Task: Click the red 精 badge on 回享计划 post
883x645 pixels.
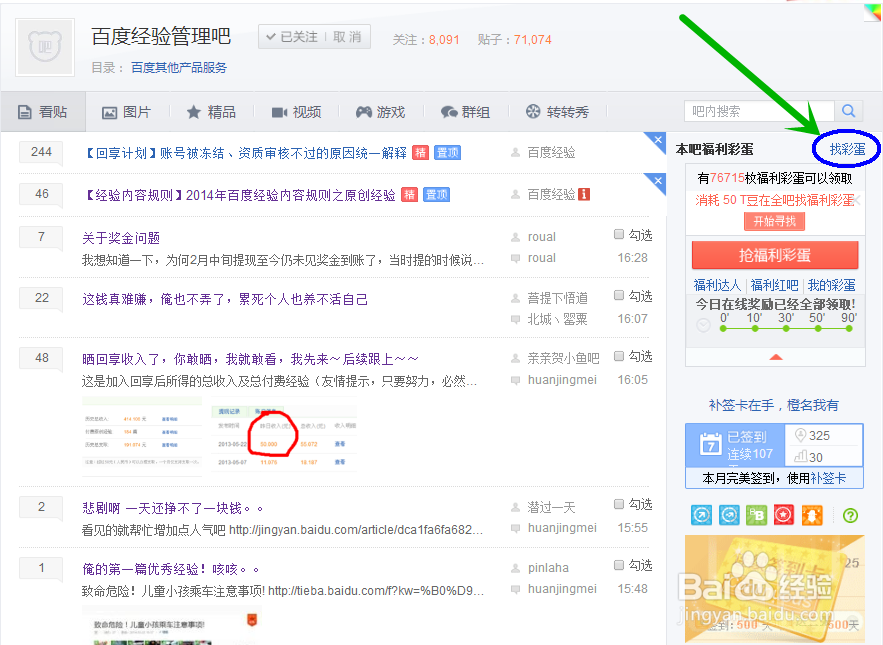Action: tap(420, 153)
